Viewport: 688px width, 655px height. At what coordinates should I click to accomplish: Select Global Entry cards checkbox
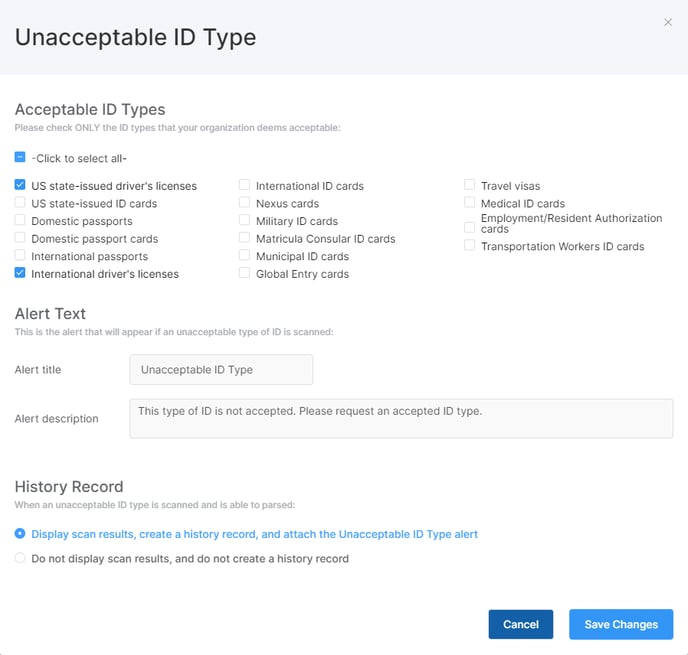click(244, 272)
